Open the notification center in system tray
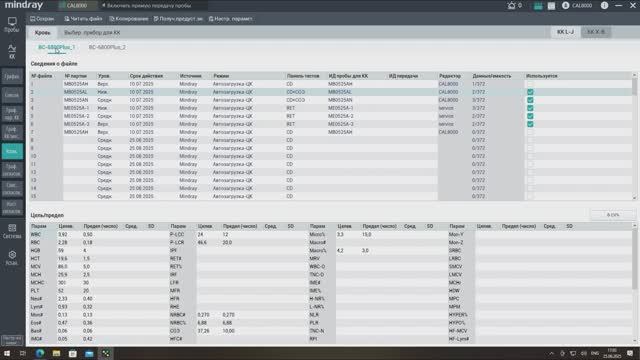The height and width of the screenshot is (360, 640). pyautogui.click(x=630, y=353)
